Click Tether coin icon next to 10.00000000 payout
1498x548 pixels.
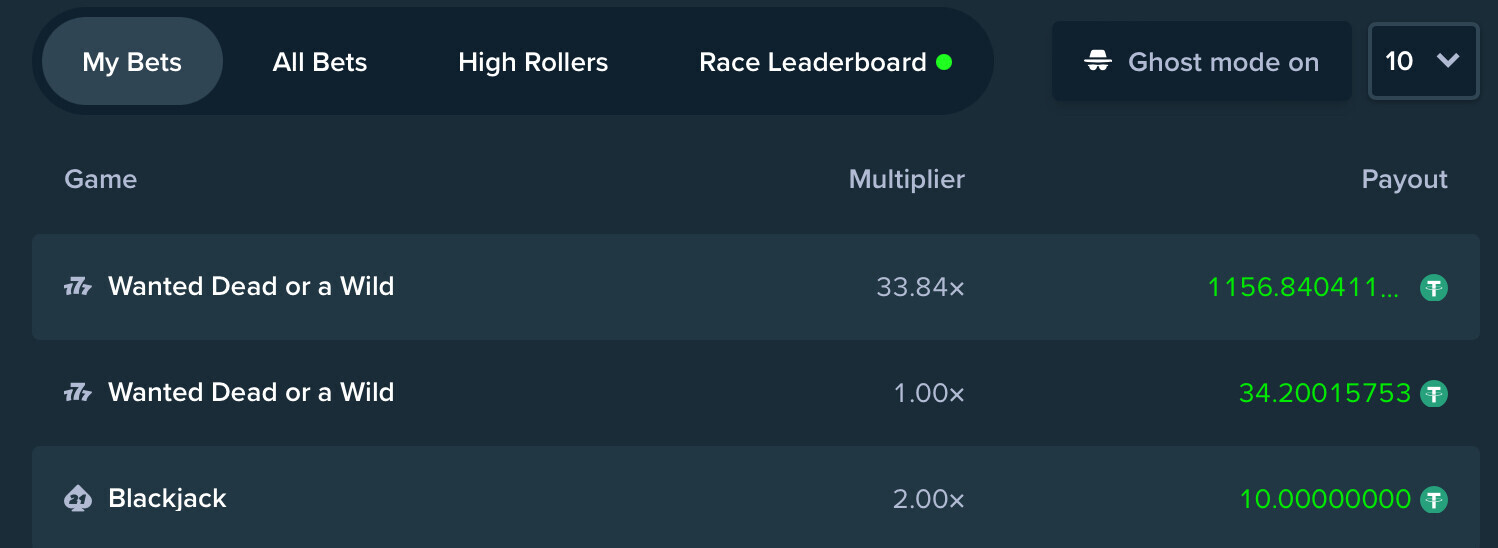tap(1434, 499)
